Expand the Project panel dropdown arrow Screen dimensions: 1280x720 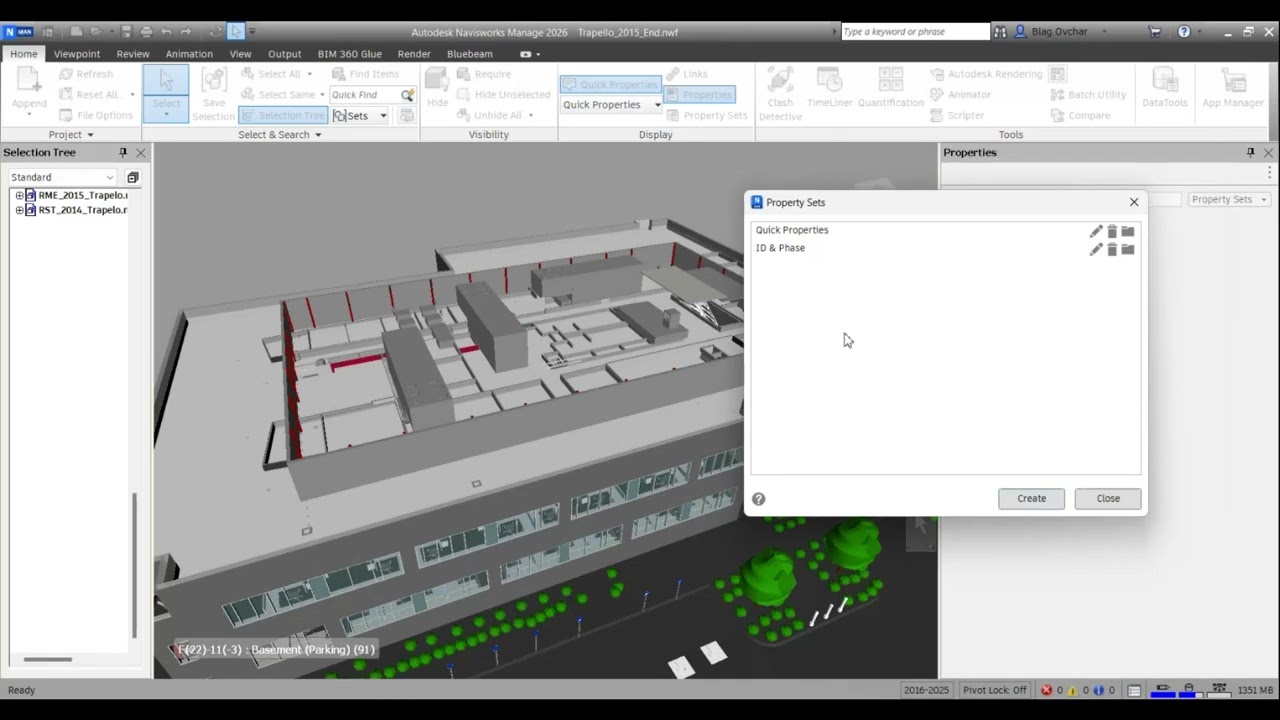tap(90, 135)
